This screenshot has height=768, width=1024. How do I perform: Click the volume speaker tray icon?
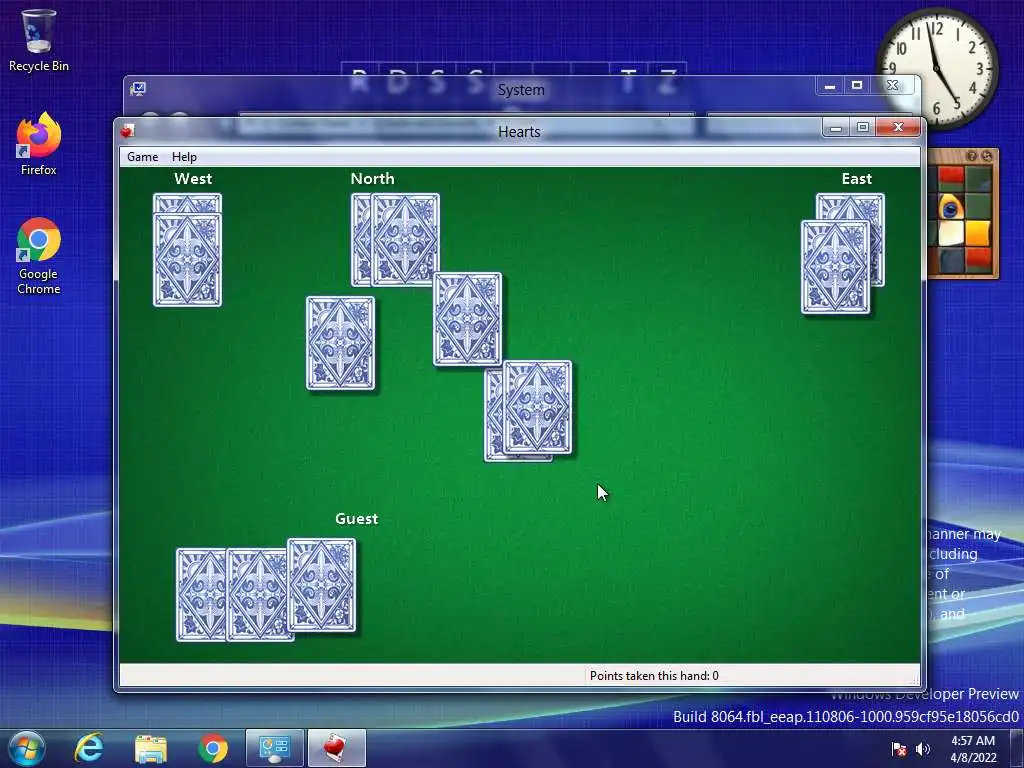click(923, 748)
